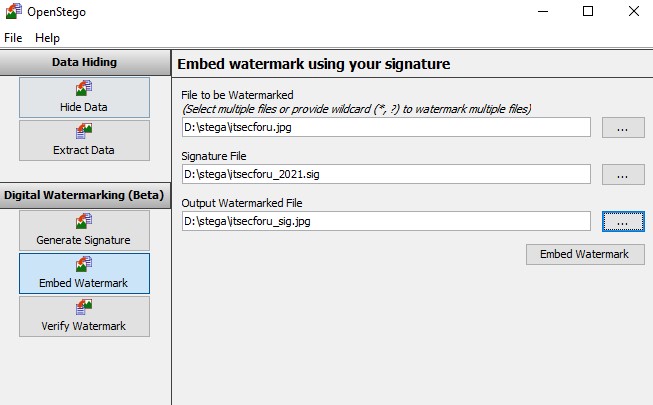This screenshot has height=405, width=653.
Task: Select the Output Watermarked File text box
Action: (x=386, y=221)
